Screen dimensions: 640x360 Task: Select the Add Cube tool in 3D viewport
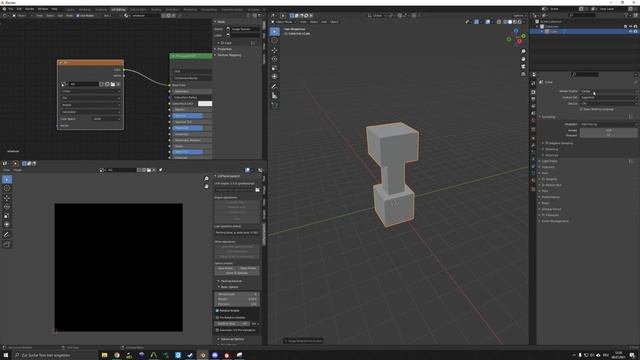click(275, 105)
